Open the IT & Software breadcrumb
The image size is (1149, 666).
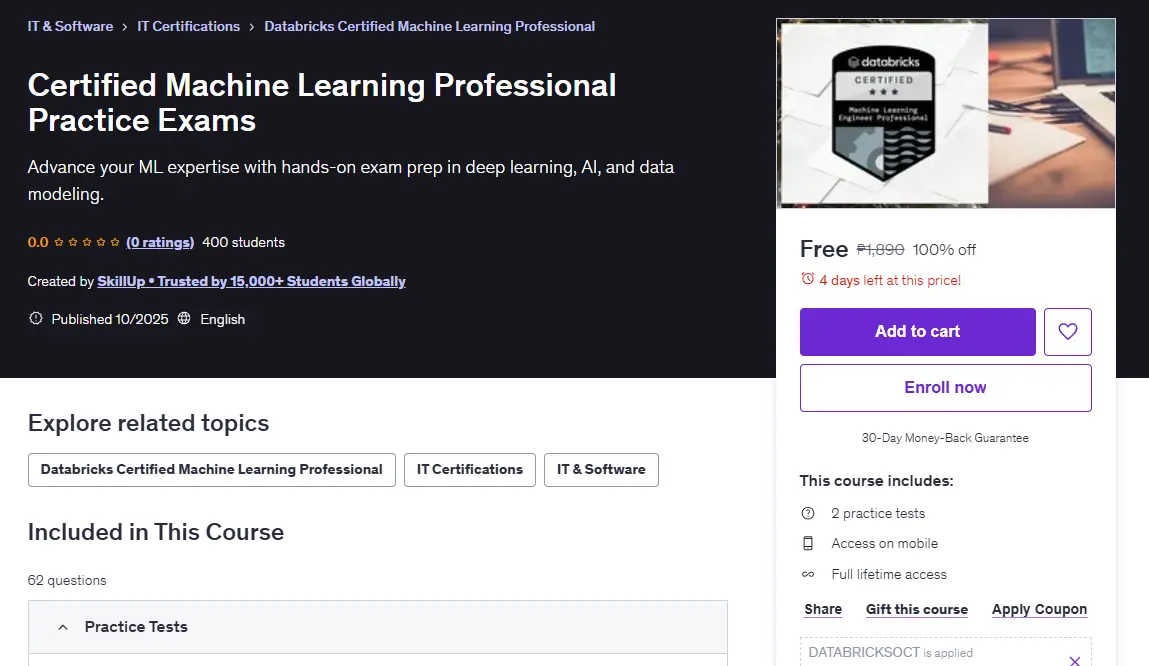[x=70, y=26]
